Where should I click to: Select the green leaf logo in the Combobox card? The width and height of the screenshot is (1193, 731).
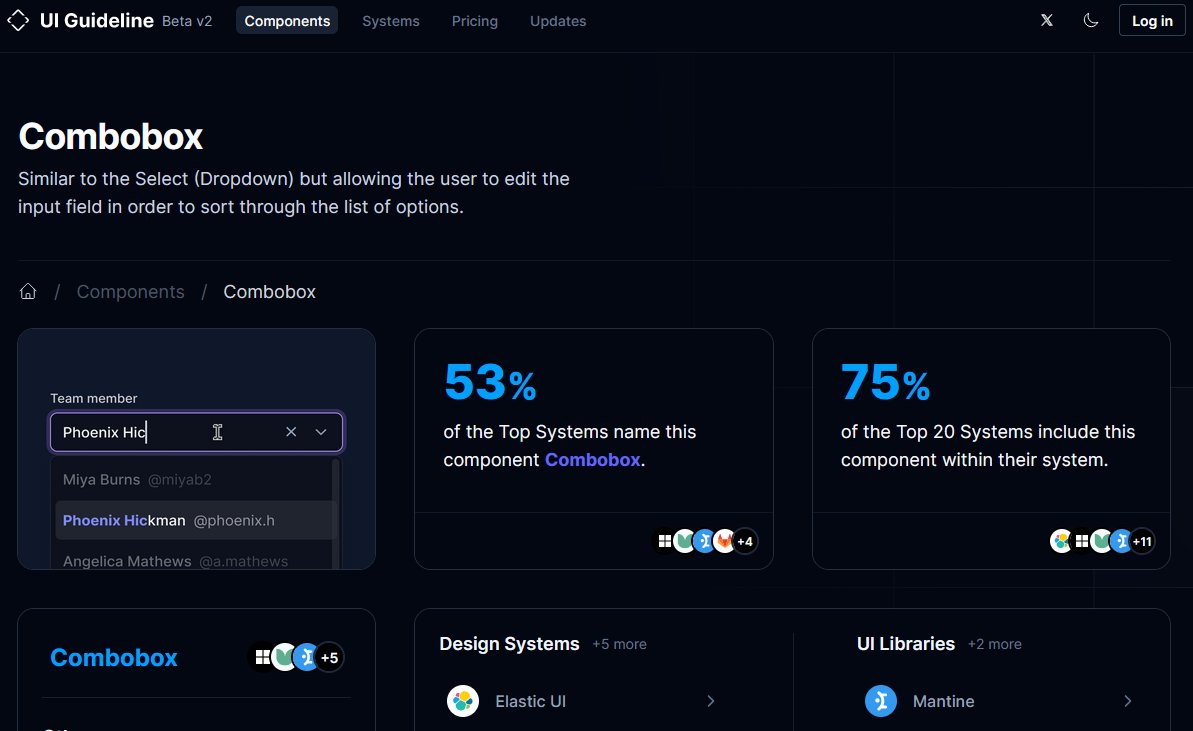coord(285,657)
